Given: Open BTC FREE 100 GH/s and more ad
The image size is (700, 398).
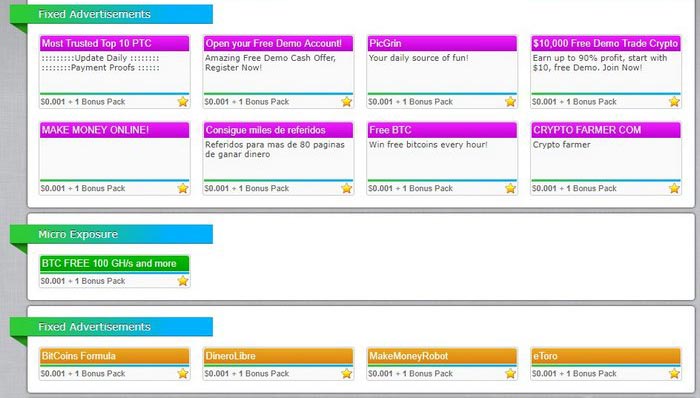Looking at the screenshot, I should point(114,263).
